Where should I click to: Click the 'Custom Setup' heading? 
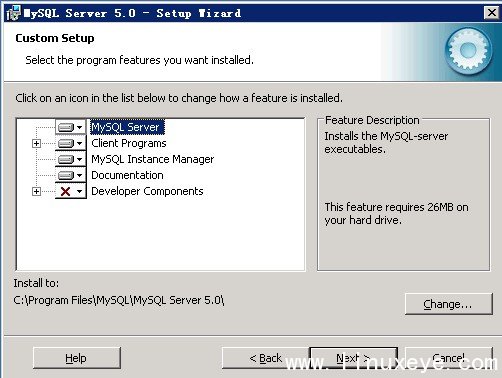[55, 38]
